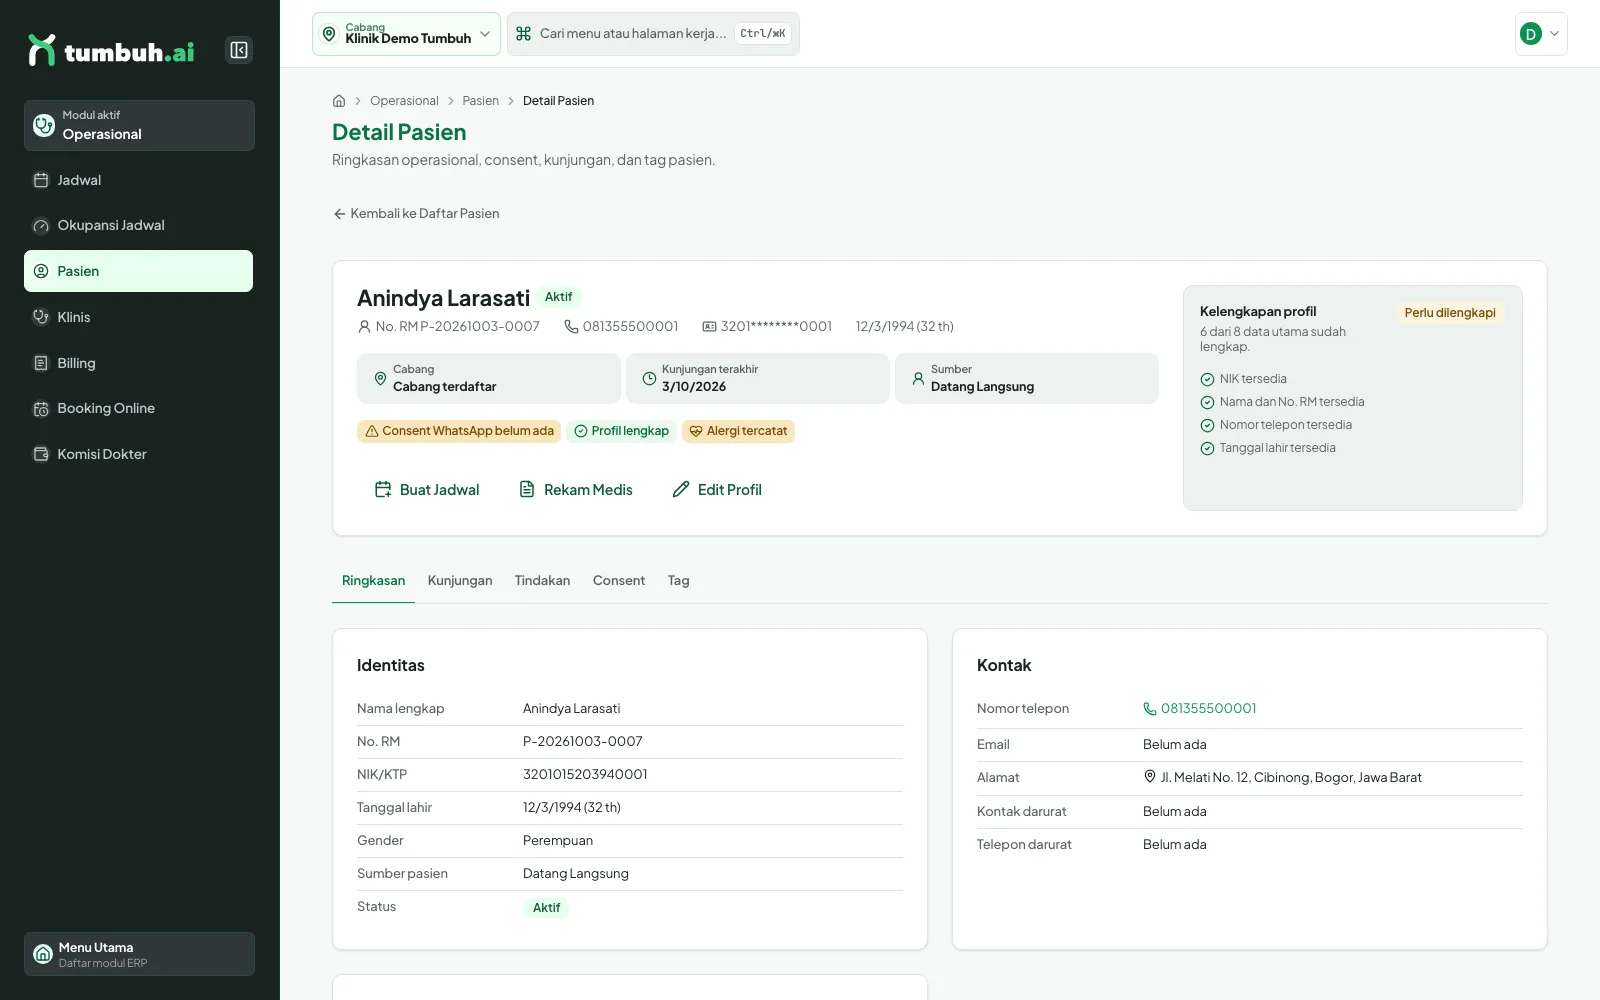Open Booking Online page
The width and height of the screenshot is (1600, 1000).
click(139, 408)
